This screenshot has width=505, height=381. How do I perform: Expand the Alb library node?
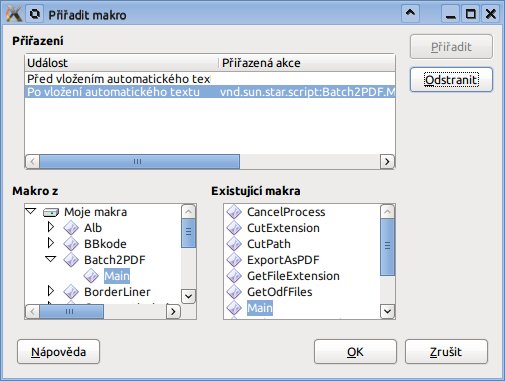click(x=51, y=227)
